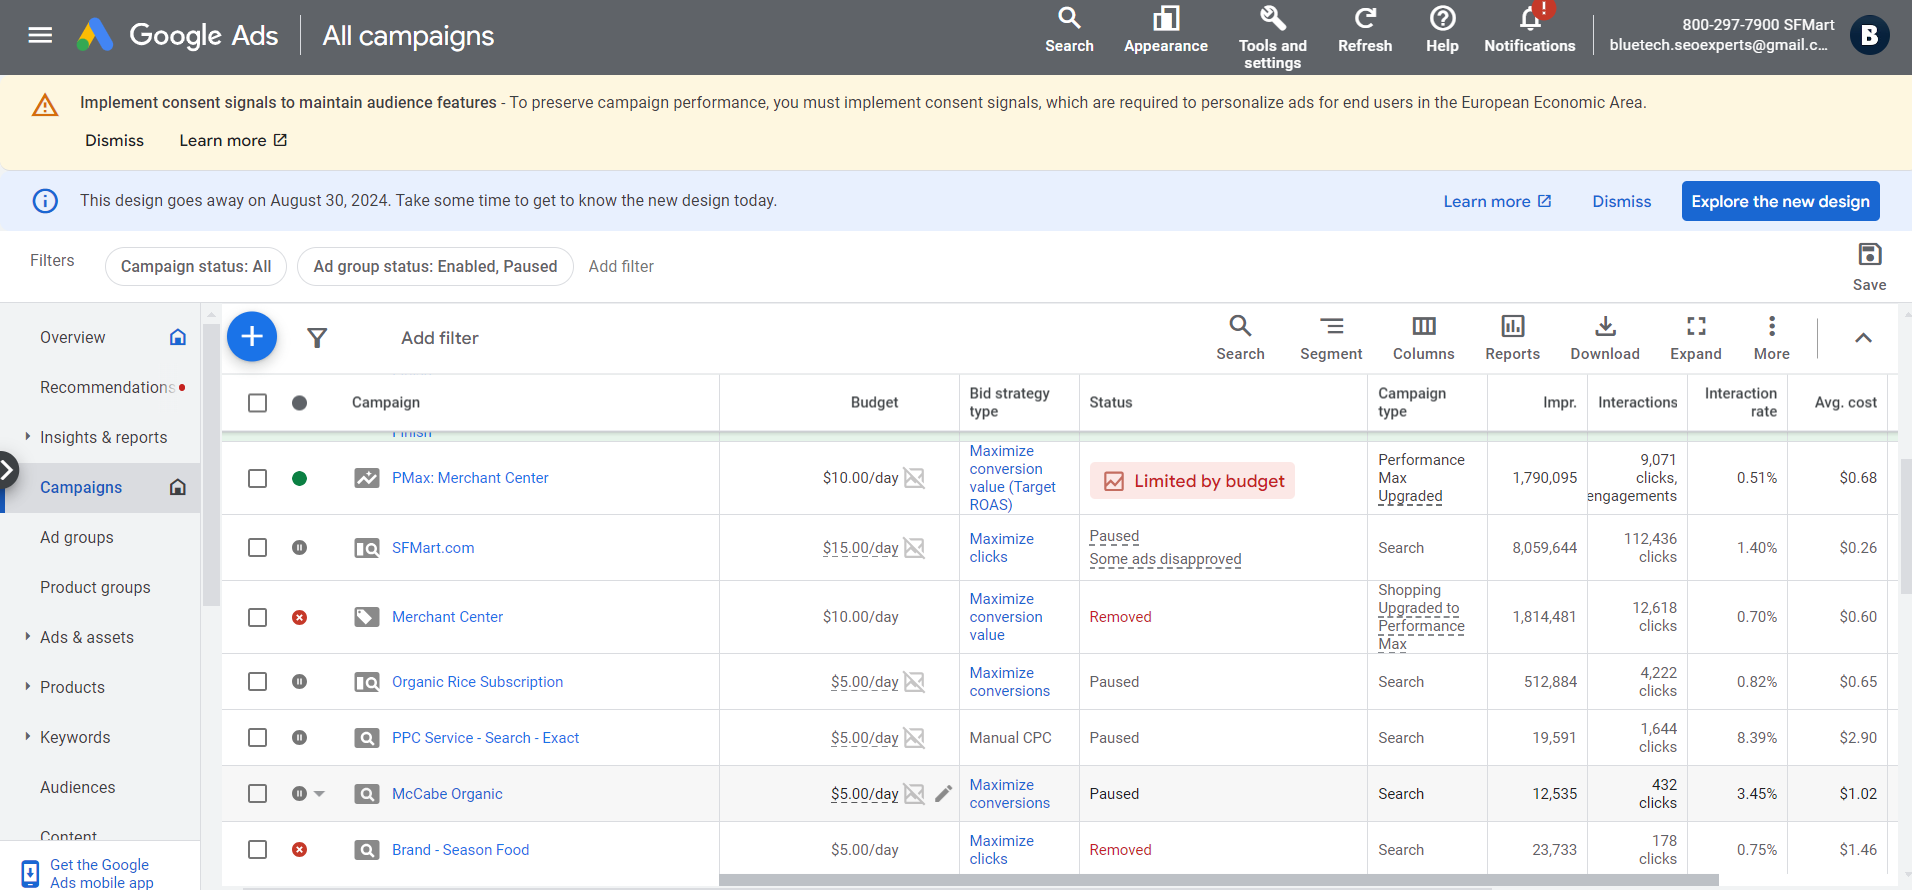Open Campaign status: All filter chip
This screenshot has width=1912, height=890.
(x=196, y=266)
